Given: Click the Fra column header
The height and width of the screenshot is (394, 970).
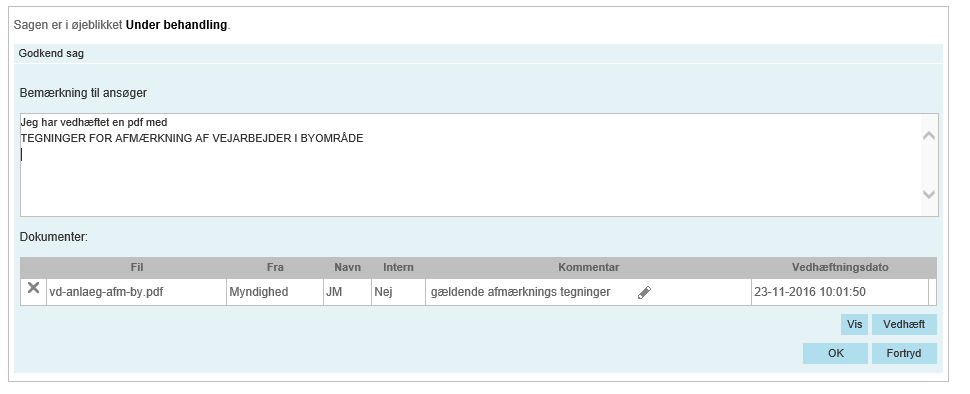Looking at the screenshot, I should pyautogui.click(x=275, y=267).
